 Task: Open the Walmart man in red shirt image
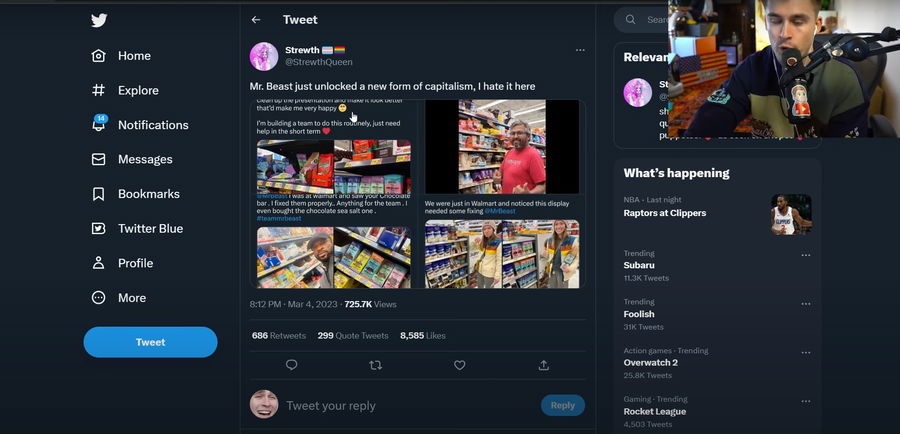tap(502, 146)
